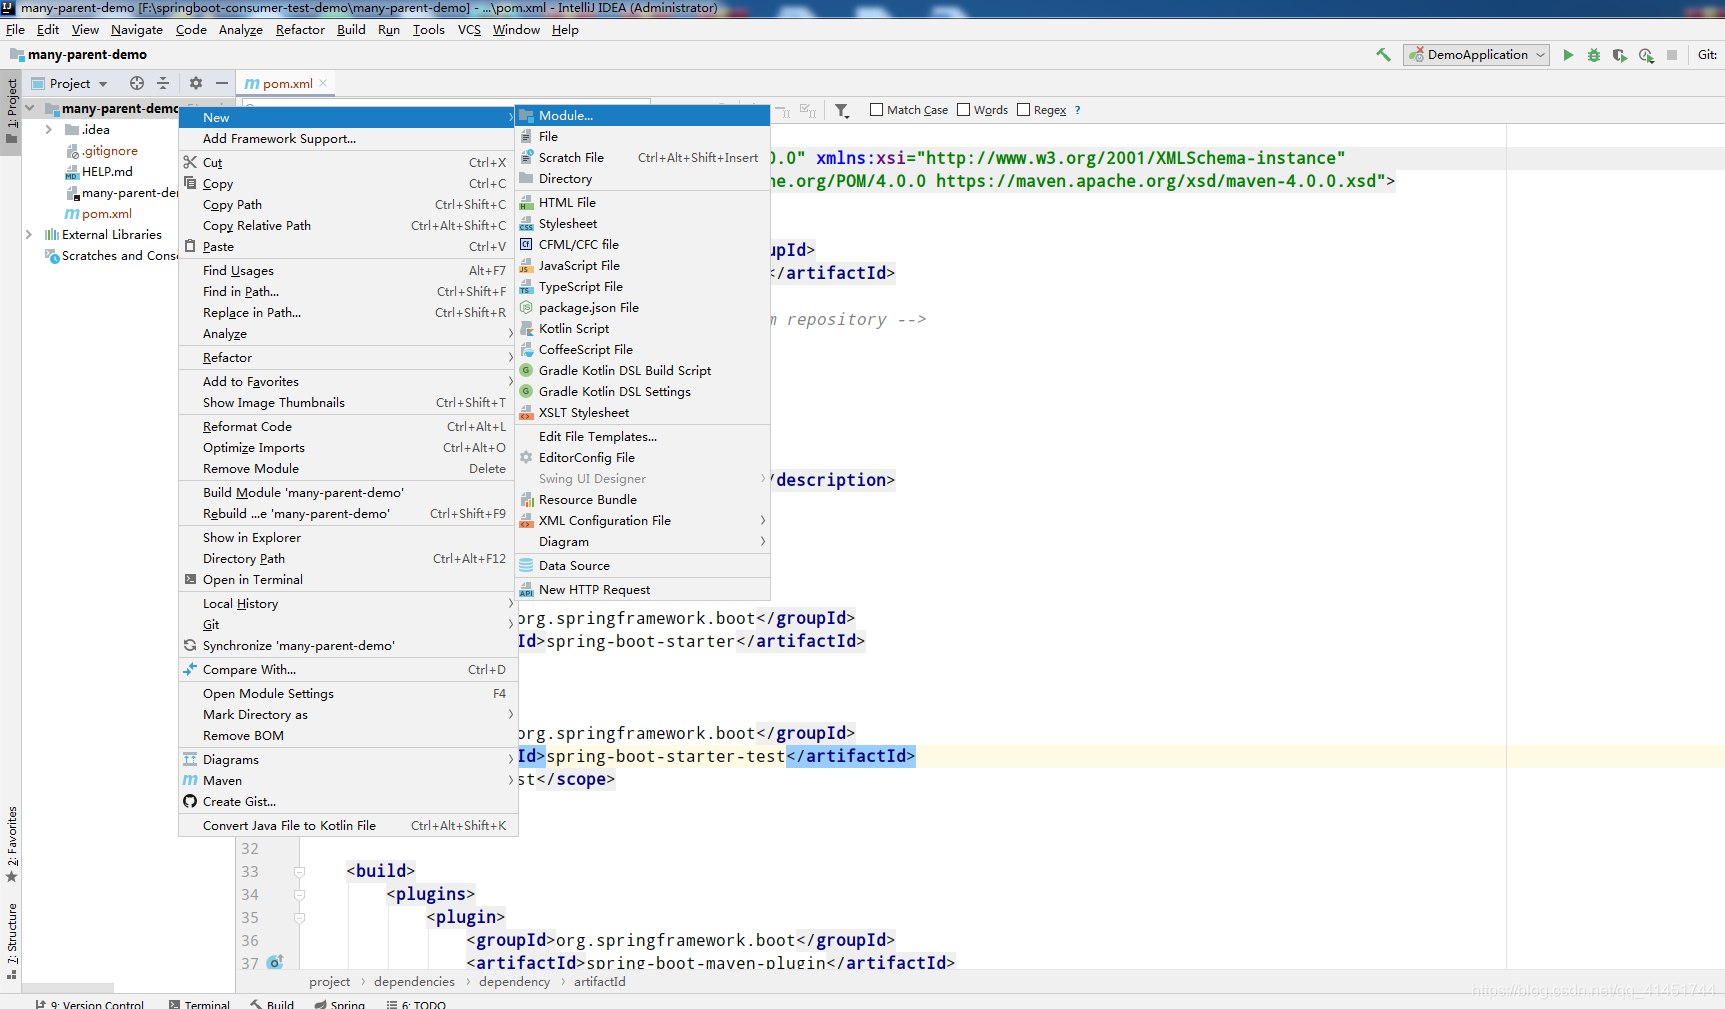Toggle the Match Case checkbox
Image resolution: width=1725 pixels, height=1009 pixels.
coord(876,110)
